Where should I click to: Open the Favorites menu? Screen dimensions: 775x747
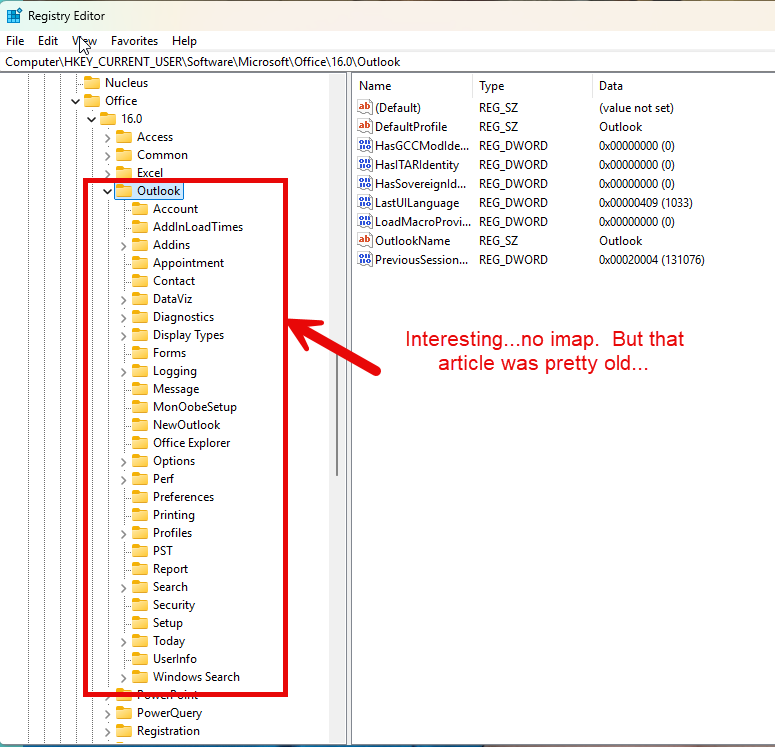(x=134, y=41)
